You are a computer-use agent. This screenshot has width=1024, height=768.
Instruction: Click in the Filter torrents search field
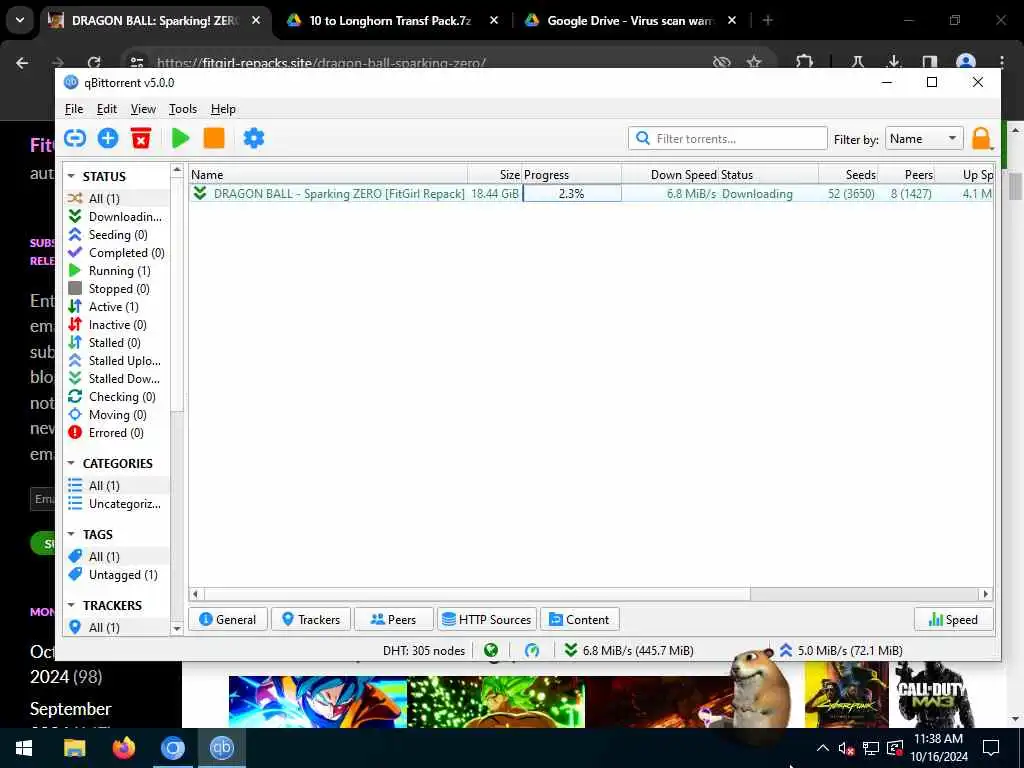[x=728, y=138]
